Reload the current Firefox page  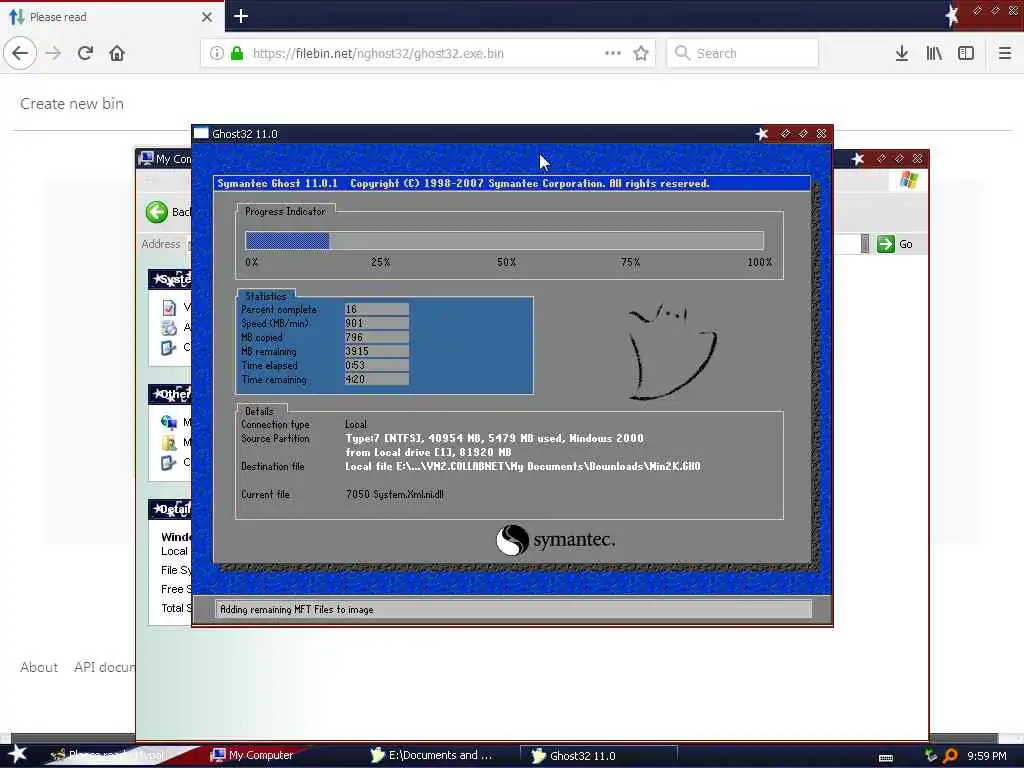pos(85,53)
